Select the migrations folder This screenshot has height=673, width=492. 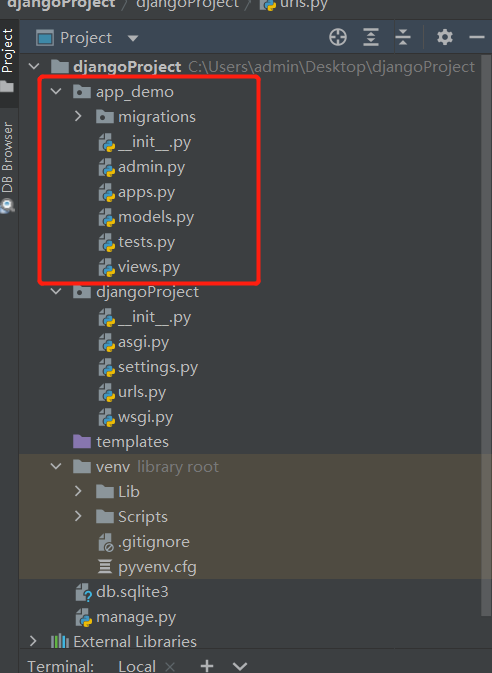pos(157,117)
